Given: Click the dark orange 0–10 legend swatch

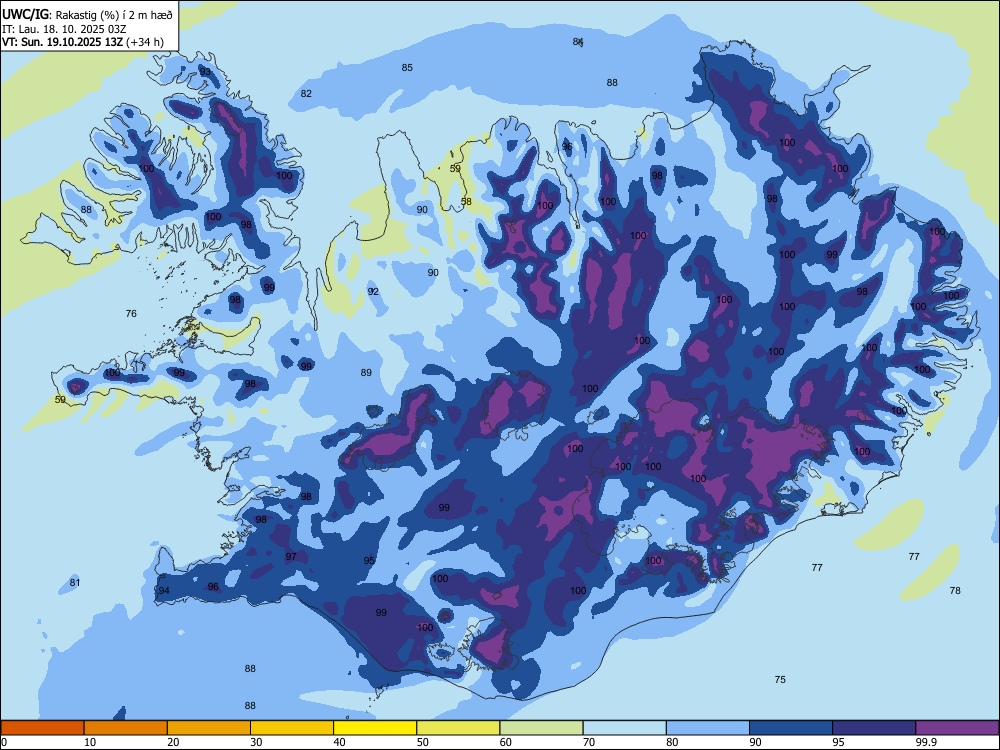Looking at the screenshot, I should point(42,728).
